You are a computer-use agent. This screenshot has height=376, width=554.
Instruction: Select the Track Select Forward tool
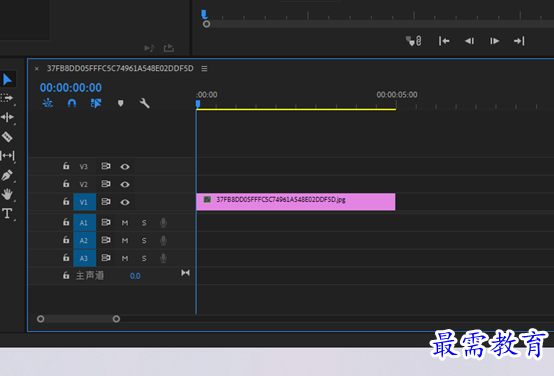(7, 98)
